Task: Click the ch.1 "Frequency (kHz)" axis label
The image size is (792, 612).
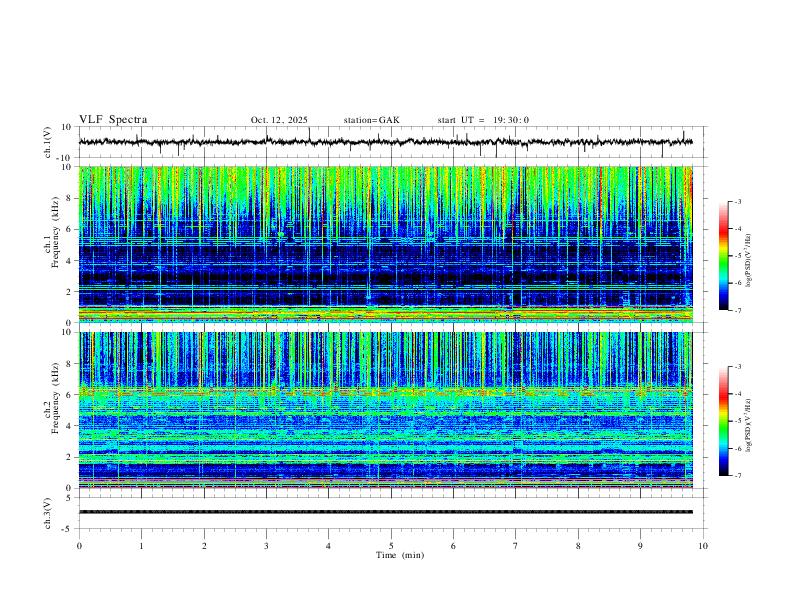Action: pos(56,232)
